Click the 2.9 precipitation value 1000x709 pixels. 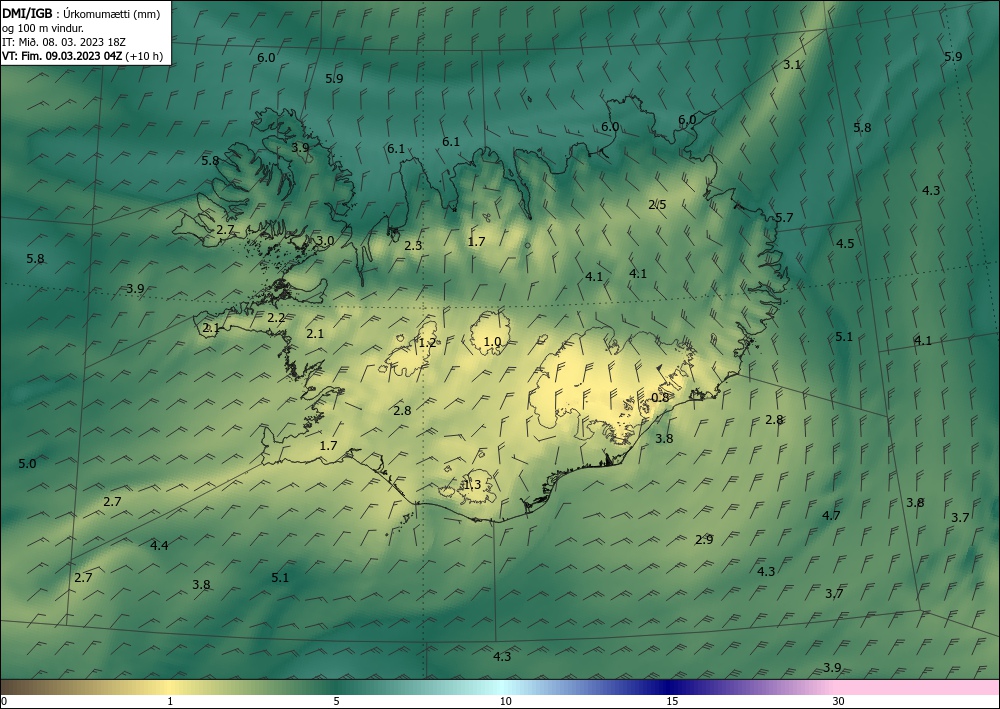pos(703,540)
